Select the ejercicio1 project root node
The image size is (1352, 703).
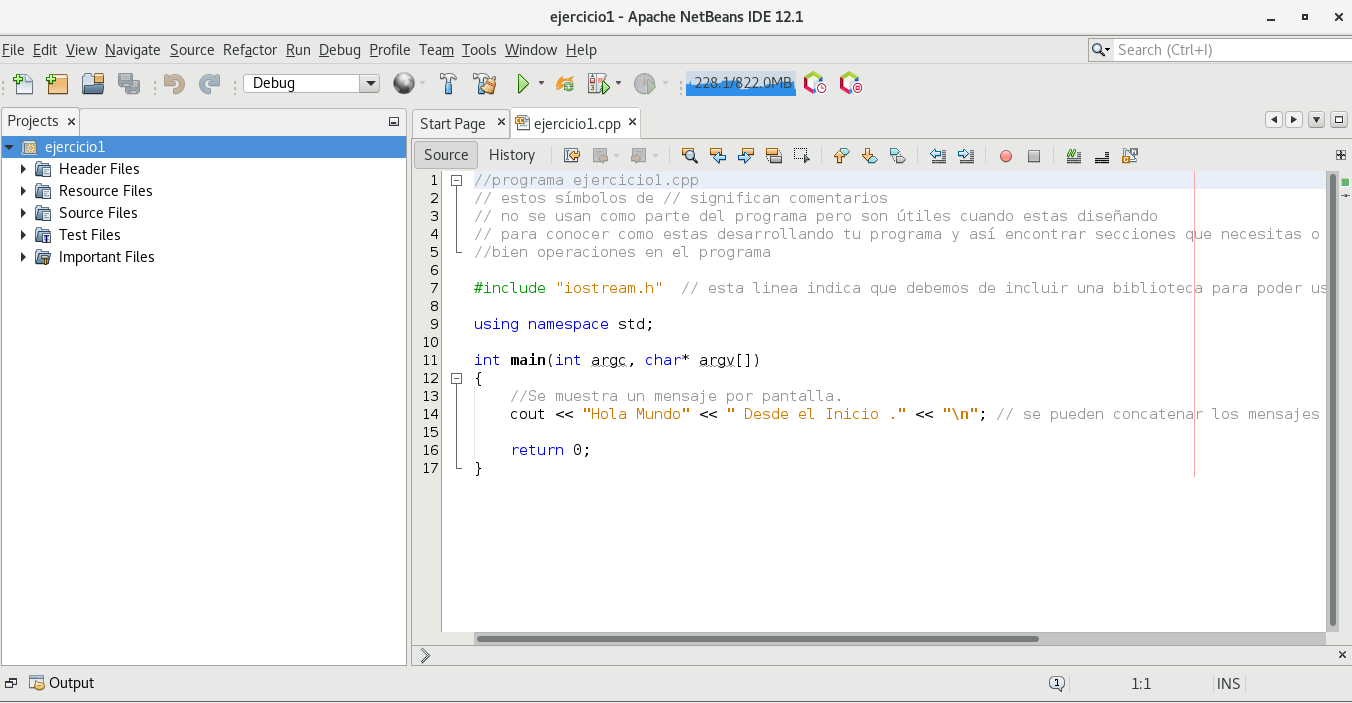pyautogui.click(x=74, y=147)
